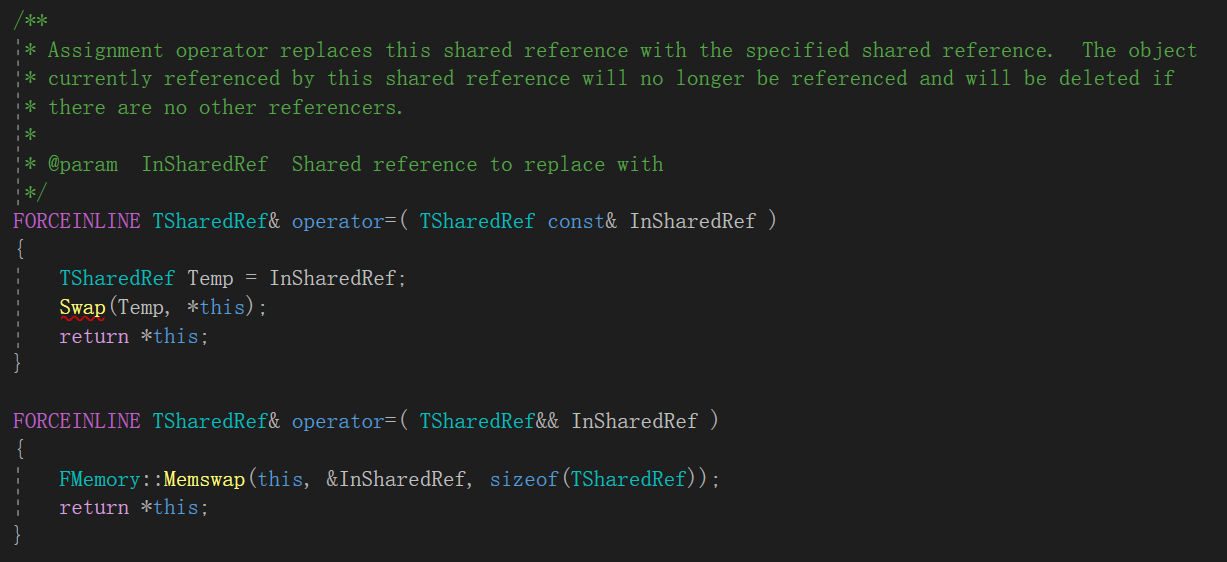
Task: Click the Temp variable in its declaration line
Action: point(210,278)
